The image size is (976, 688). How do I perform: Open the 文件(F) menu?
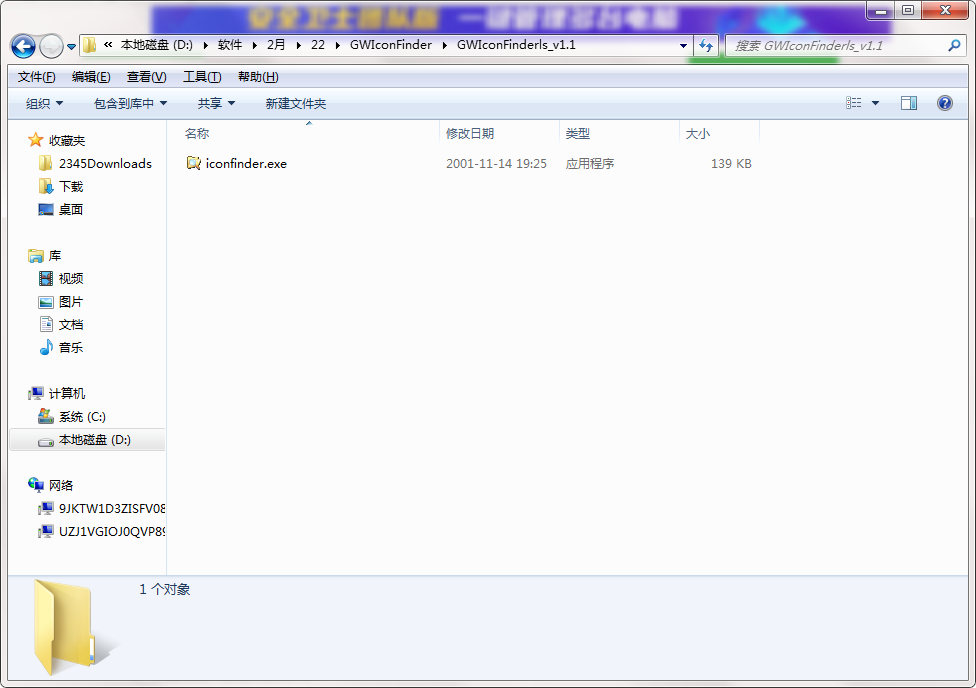pos(37,77)
